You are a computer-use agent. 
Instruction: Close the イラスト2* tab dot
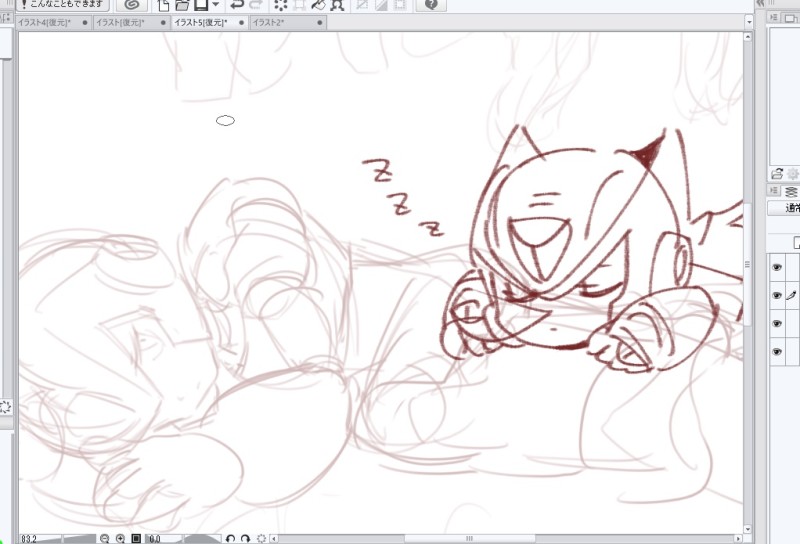(x=320, y=22)
